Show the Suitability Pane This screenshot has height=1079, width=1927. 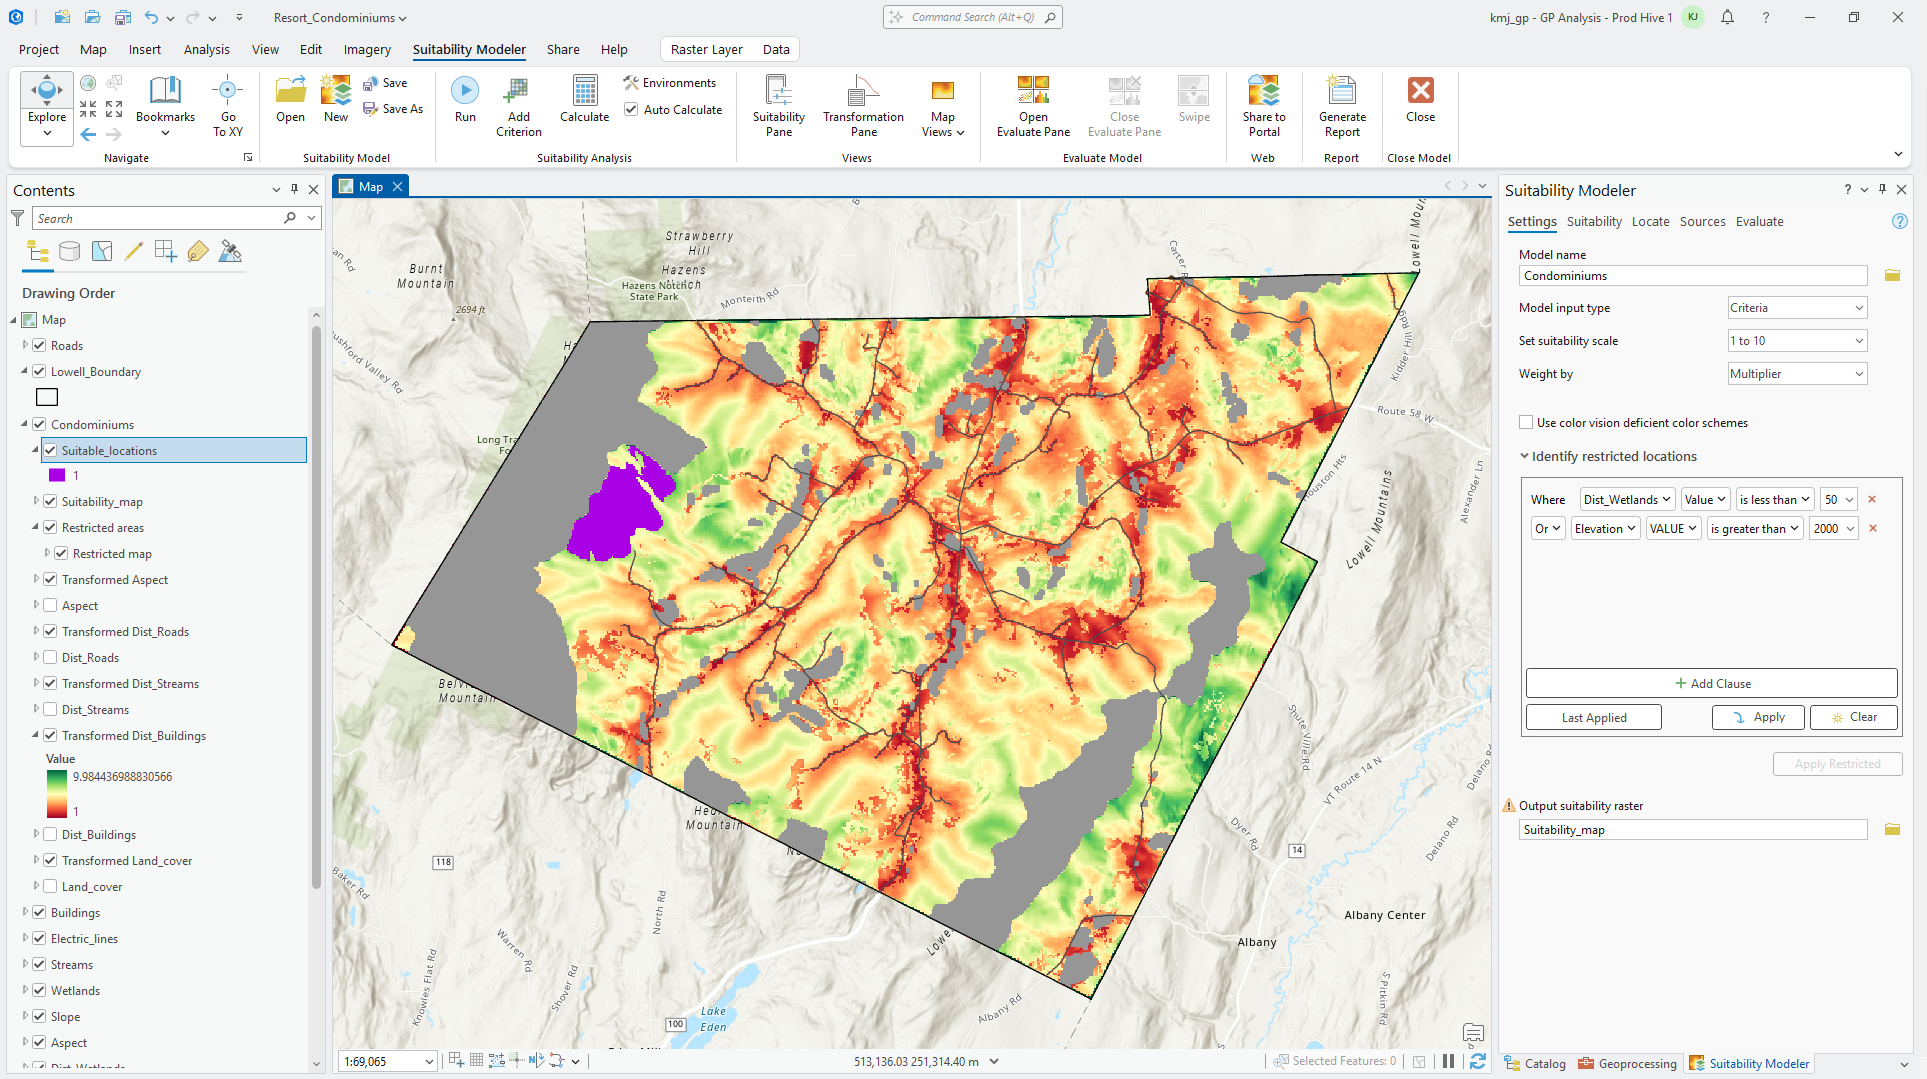[x=778, y=106]
